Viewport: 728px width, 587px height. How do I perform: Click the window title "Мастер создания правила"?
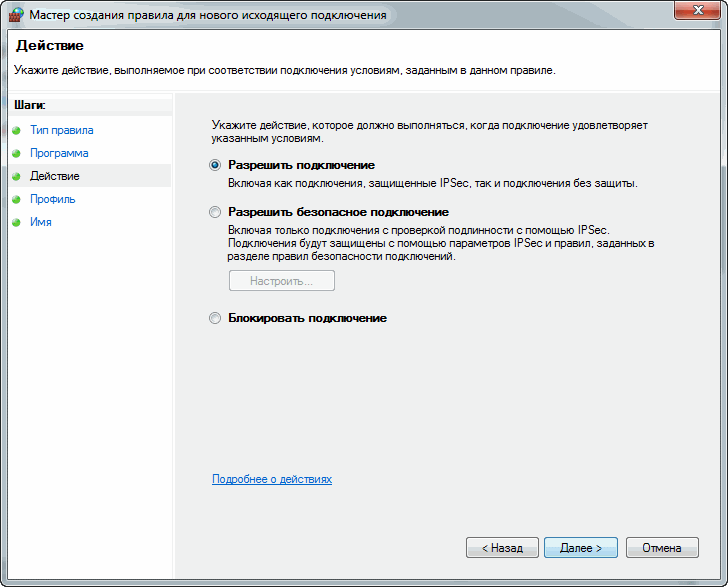[x=101, y=15]
